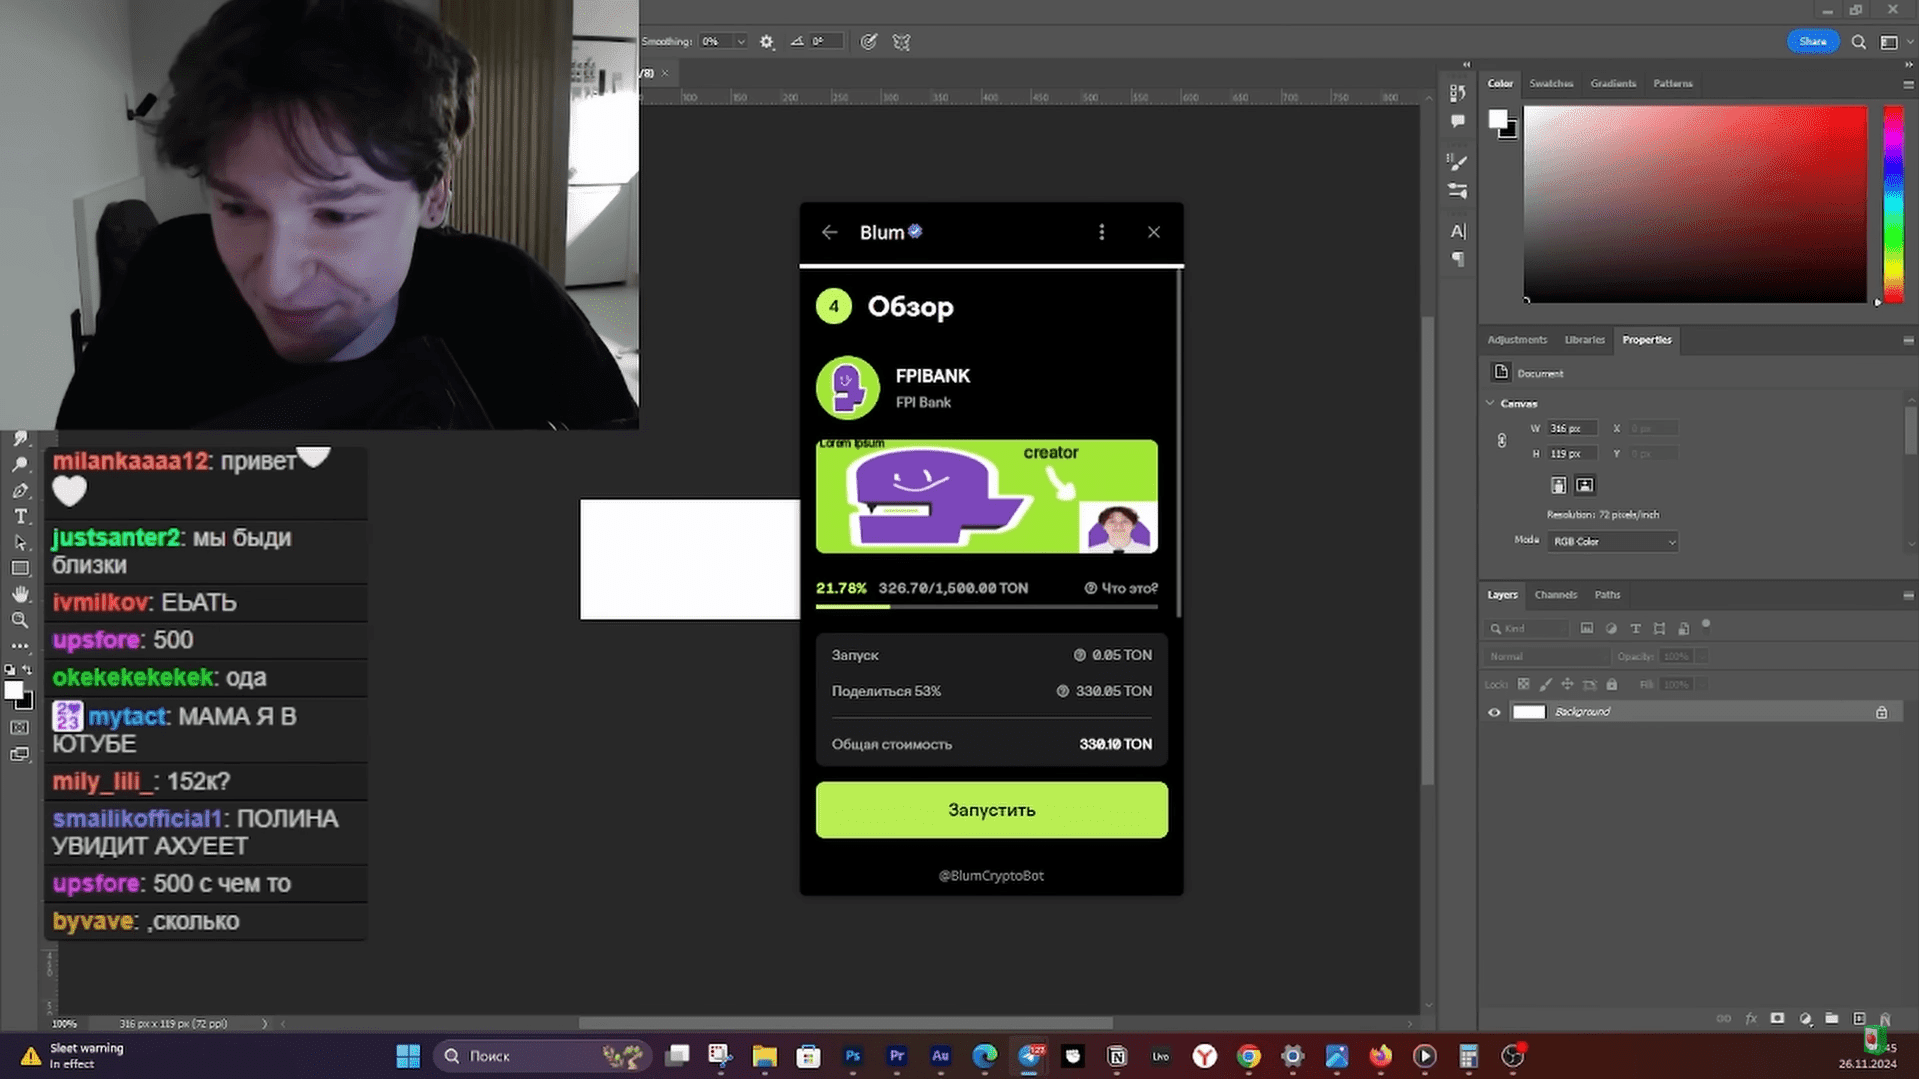
Task: Switch to the Channels tab
Action: [1555, 594]
